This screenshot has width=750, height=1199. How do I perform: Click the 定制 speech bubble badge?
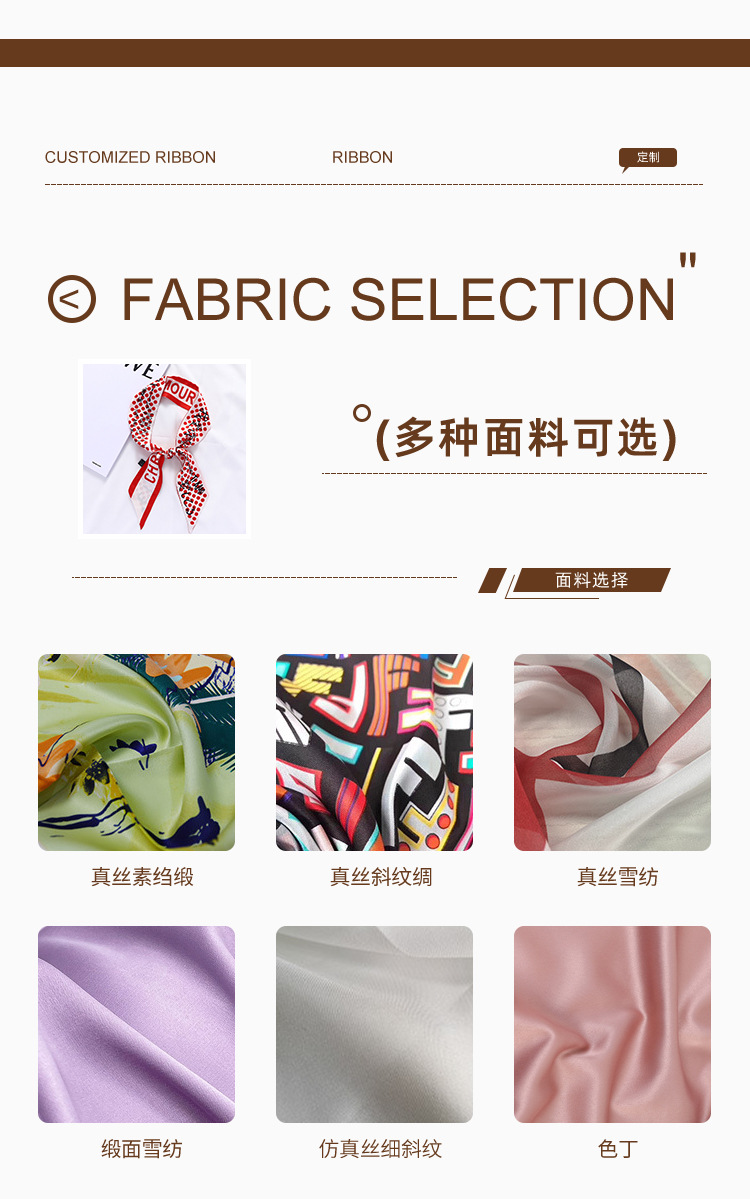648,158
